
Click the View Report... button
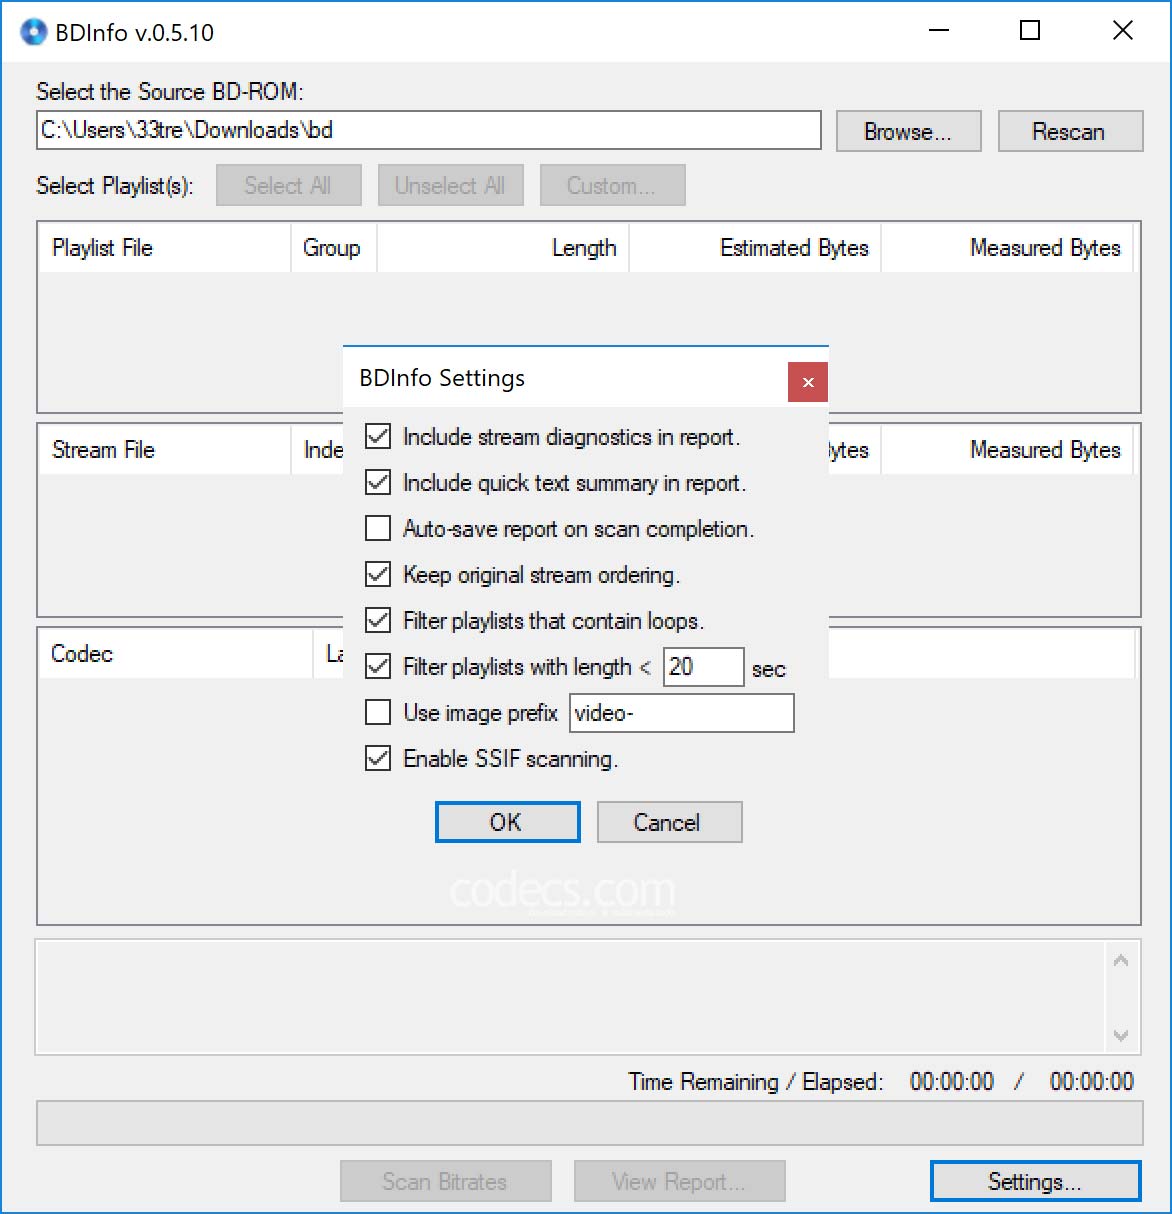pyautogui.click(x=679, y=1181)
